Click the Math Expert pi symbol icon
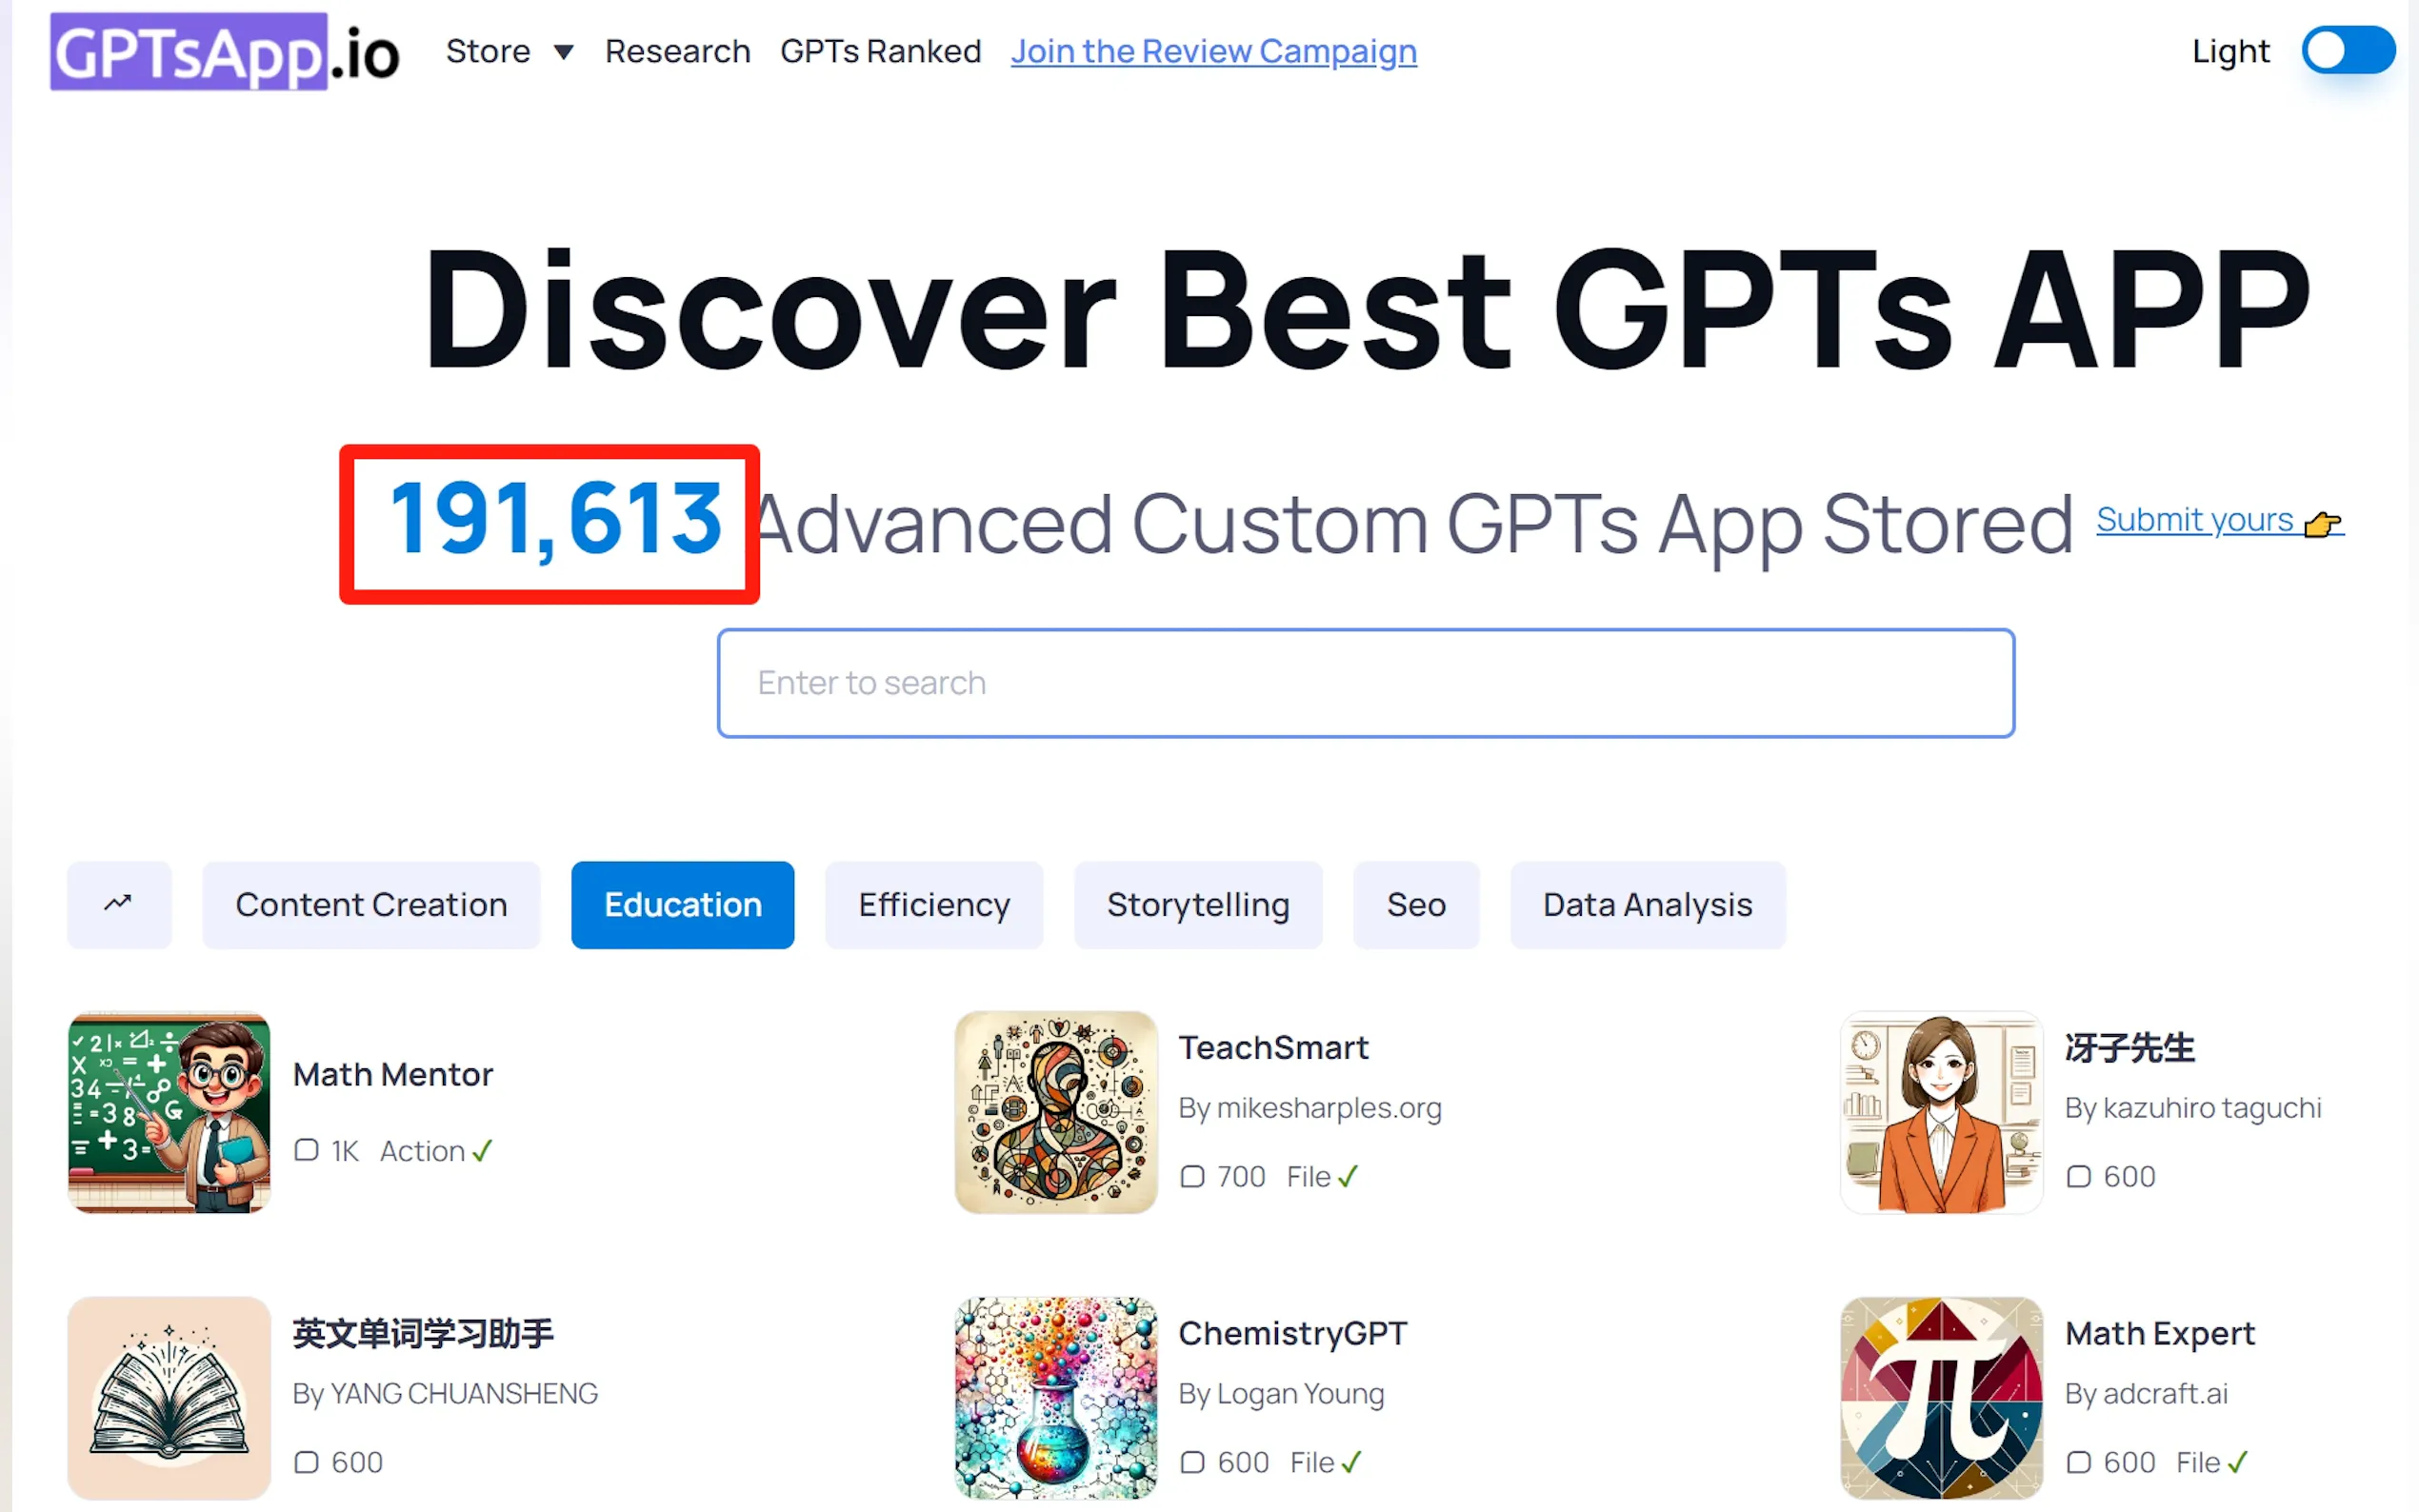2419x1512 pixels. tap(1942, 1398)
